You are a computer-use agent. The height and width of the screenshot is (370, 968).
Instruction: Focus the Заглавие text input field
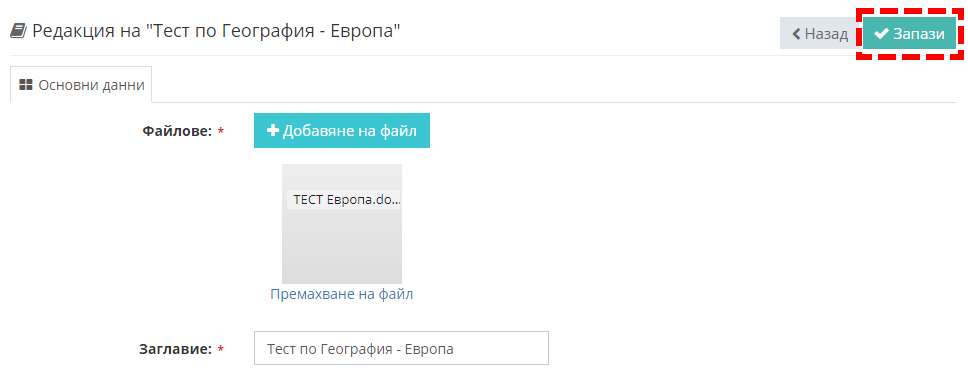tap(401, 348)
